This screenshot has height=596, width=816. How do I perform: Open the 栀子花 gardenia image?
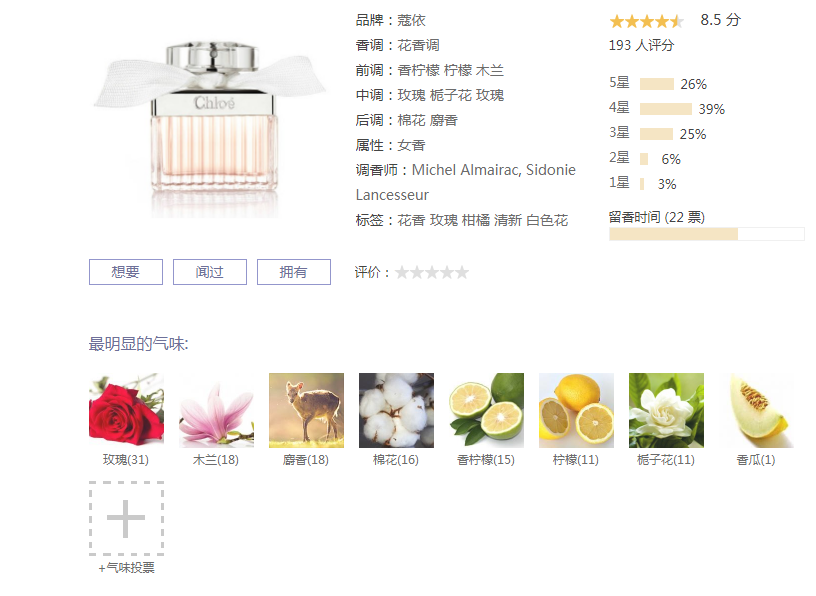pyautogui.click(x=667, y=410)
